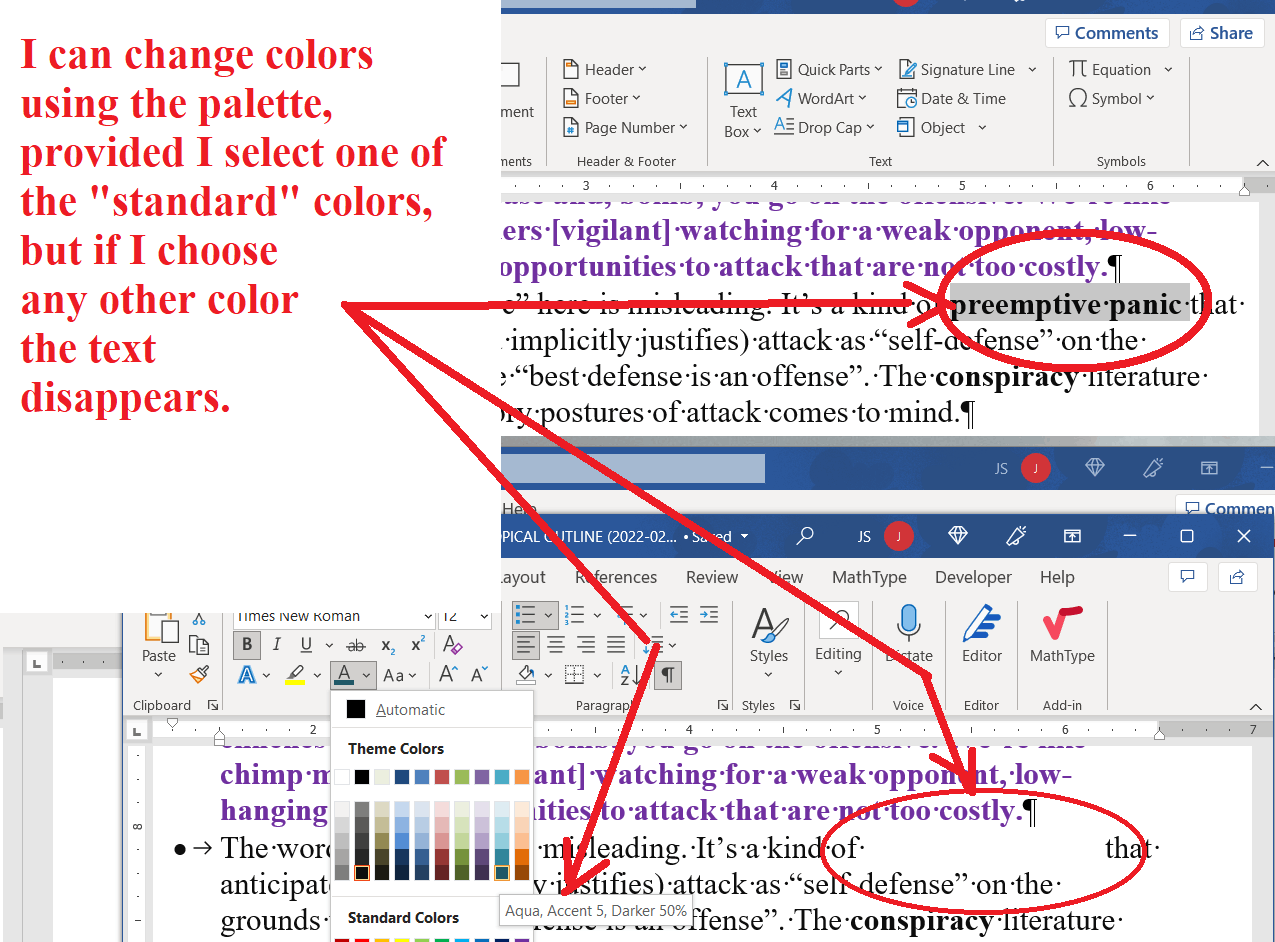Click the Increase Font Size icon
Viewport: 1275px width, 942px height.
tap(448, 675)
